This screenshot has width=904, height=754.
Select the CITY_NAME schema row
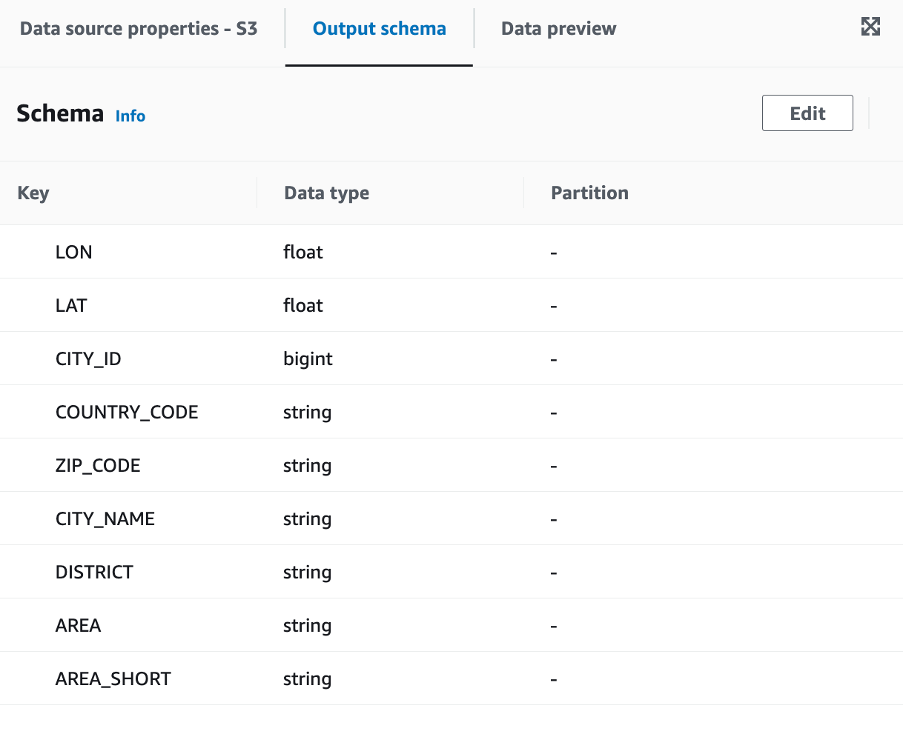pyautogui.click(x=451, y=519)
